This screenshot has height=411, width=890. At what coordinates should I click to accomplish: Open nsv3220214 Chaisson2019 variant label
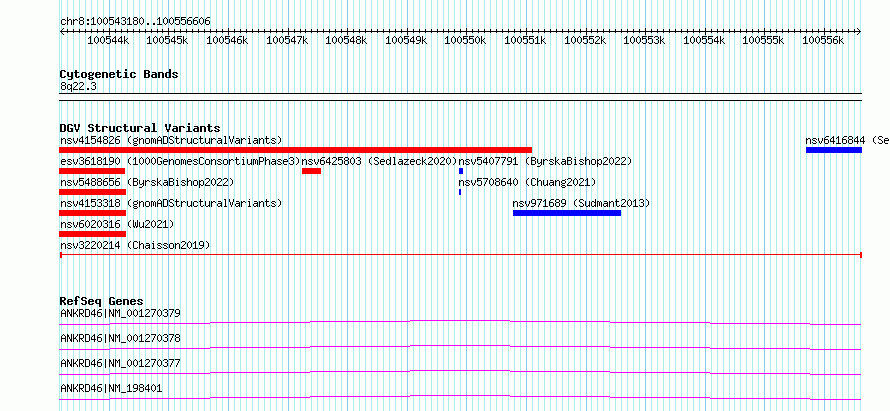click(x=135, y=245)
